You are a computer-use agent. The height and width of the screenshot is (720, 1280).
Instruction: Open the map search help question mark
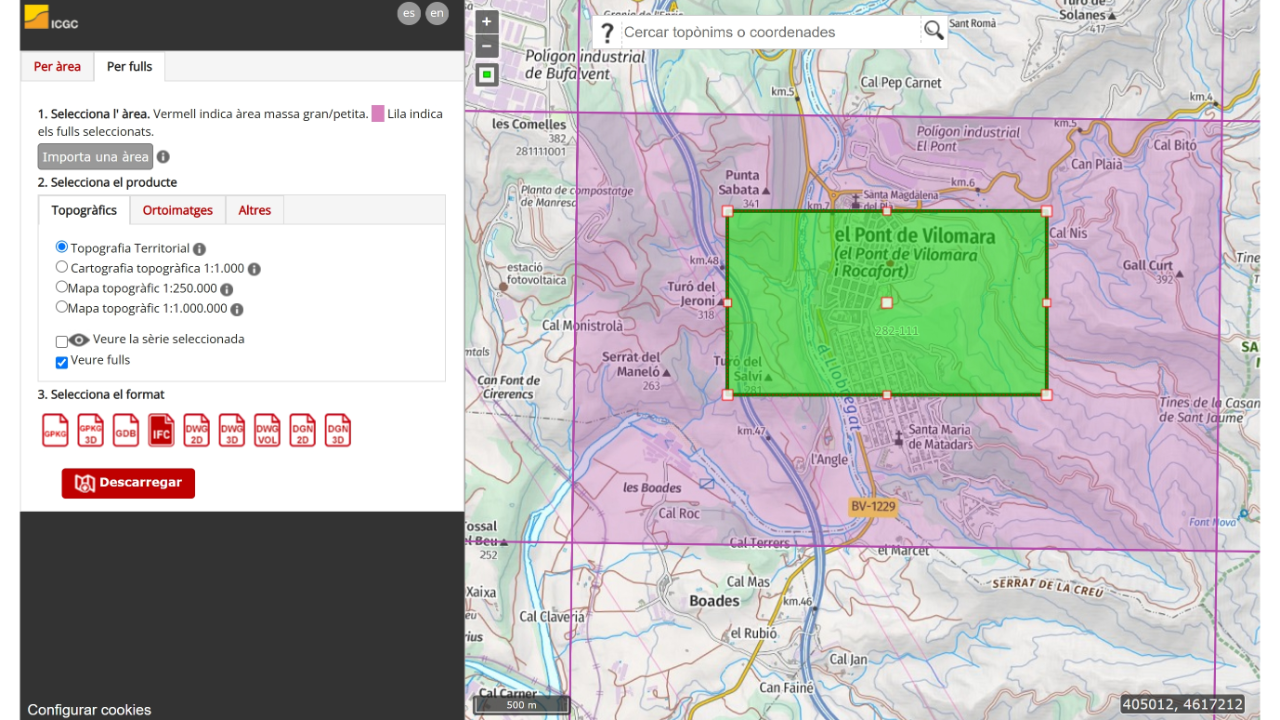[x=606, y=32]
